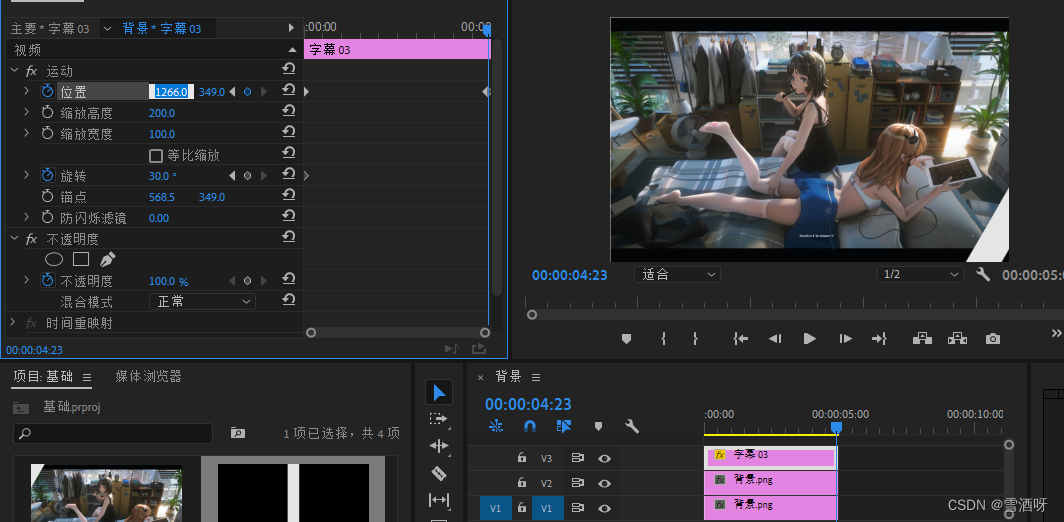Enable the 等比缩放 checkbox
This screenshot has height=522, width=1064.
coord(156,156)
